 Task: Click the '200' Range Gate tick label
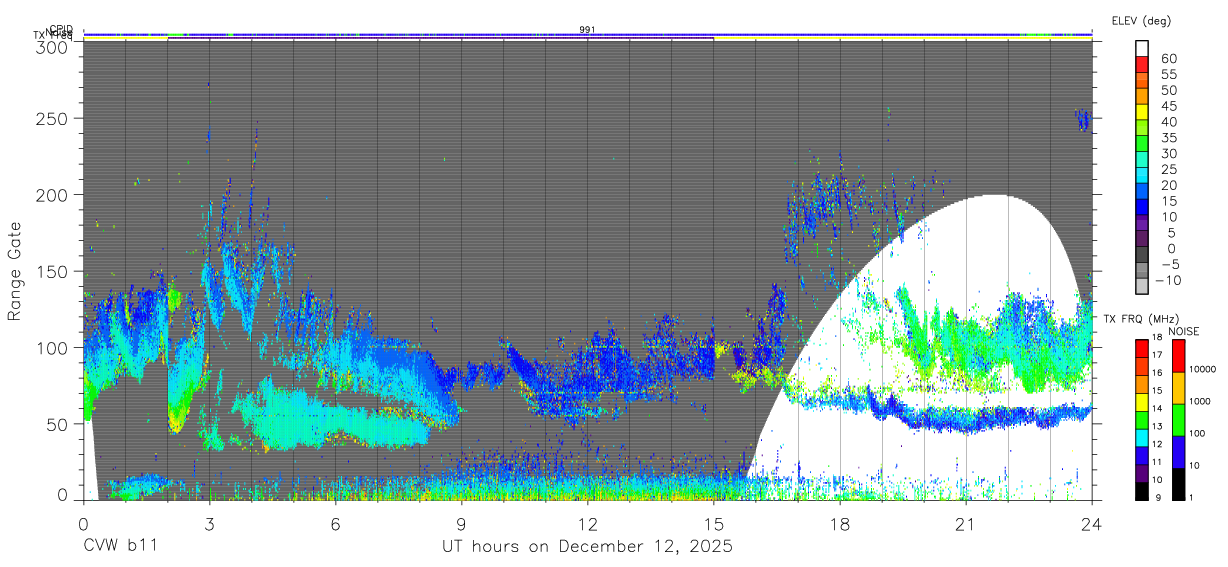(x=53, y=195)
